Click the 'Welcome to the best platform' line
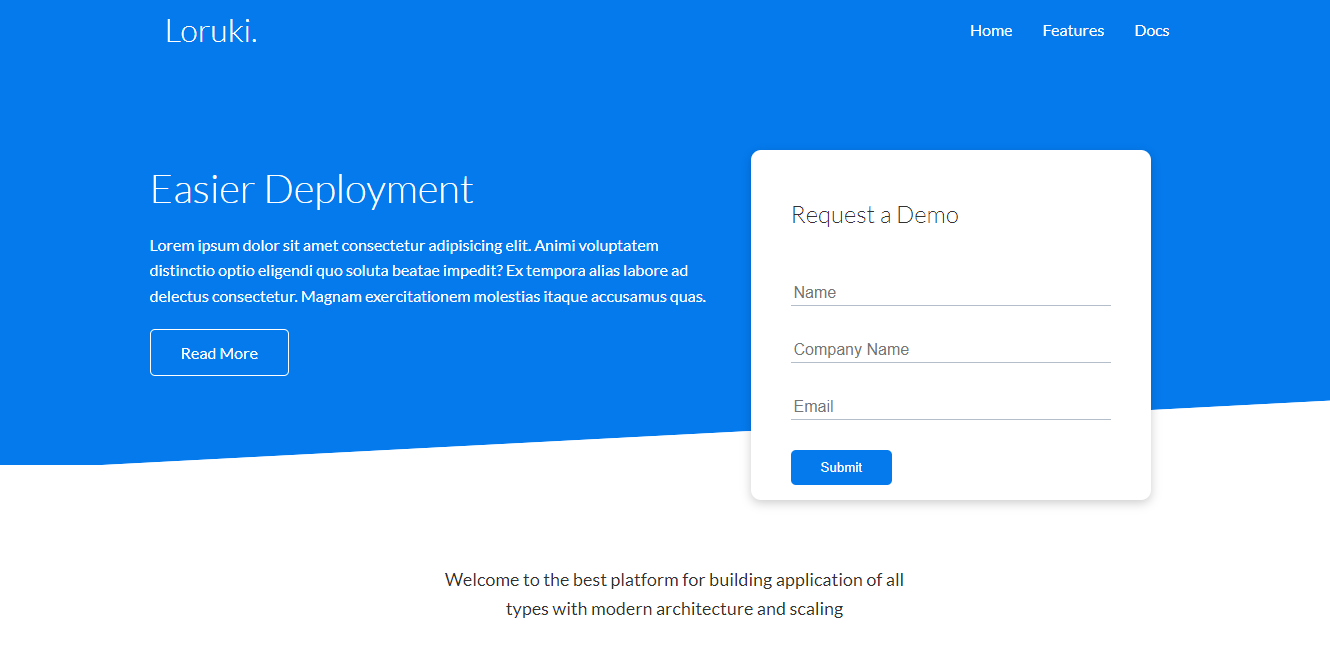The width and height of the screenshot is (1330, 653). click(674, 579)
